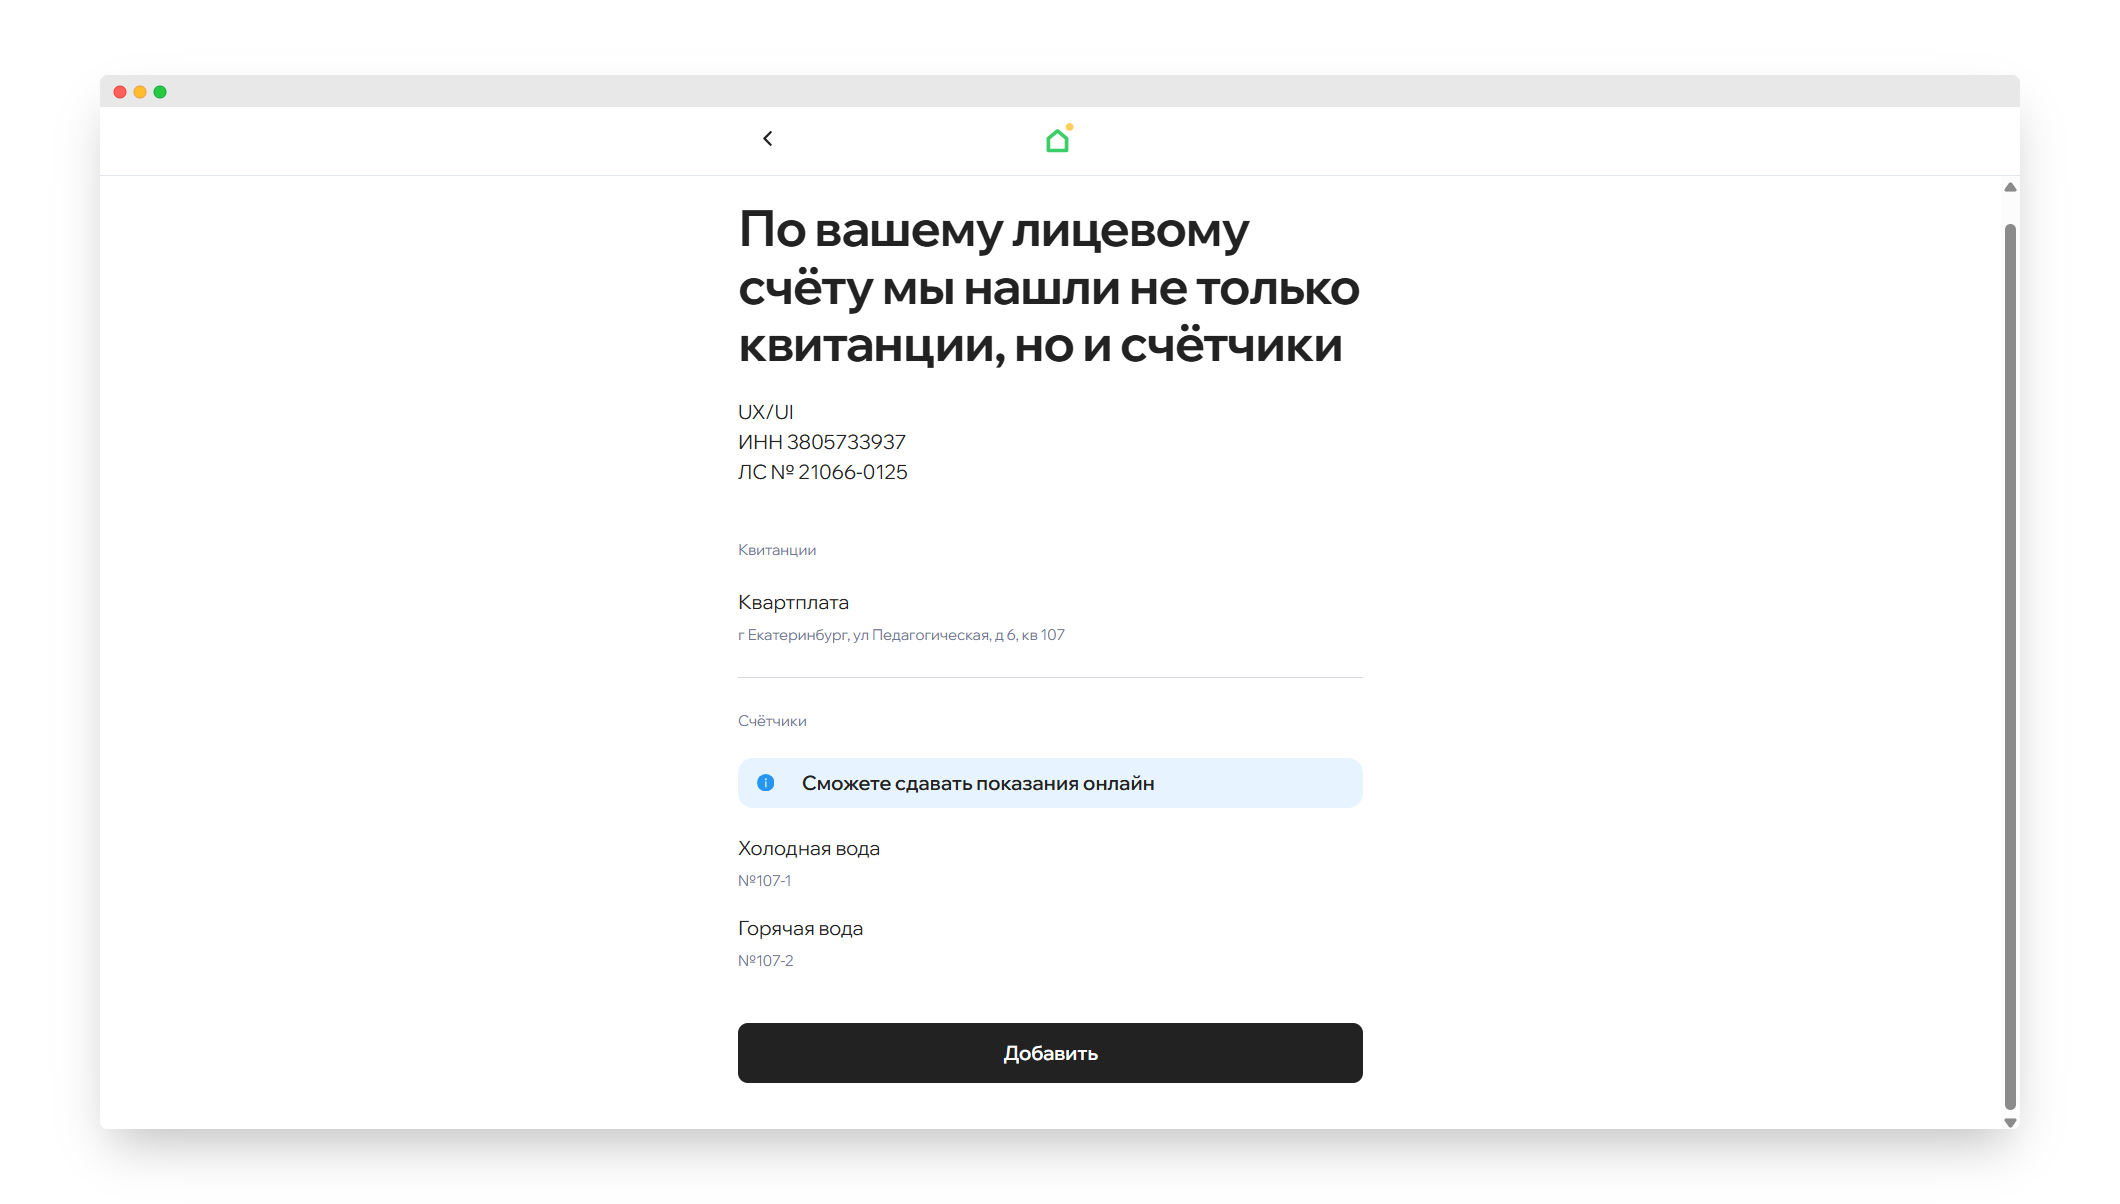Select the Квартплата receipt item
Viewport: 2120px width, 1204px height.
(793, 602)
